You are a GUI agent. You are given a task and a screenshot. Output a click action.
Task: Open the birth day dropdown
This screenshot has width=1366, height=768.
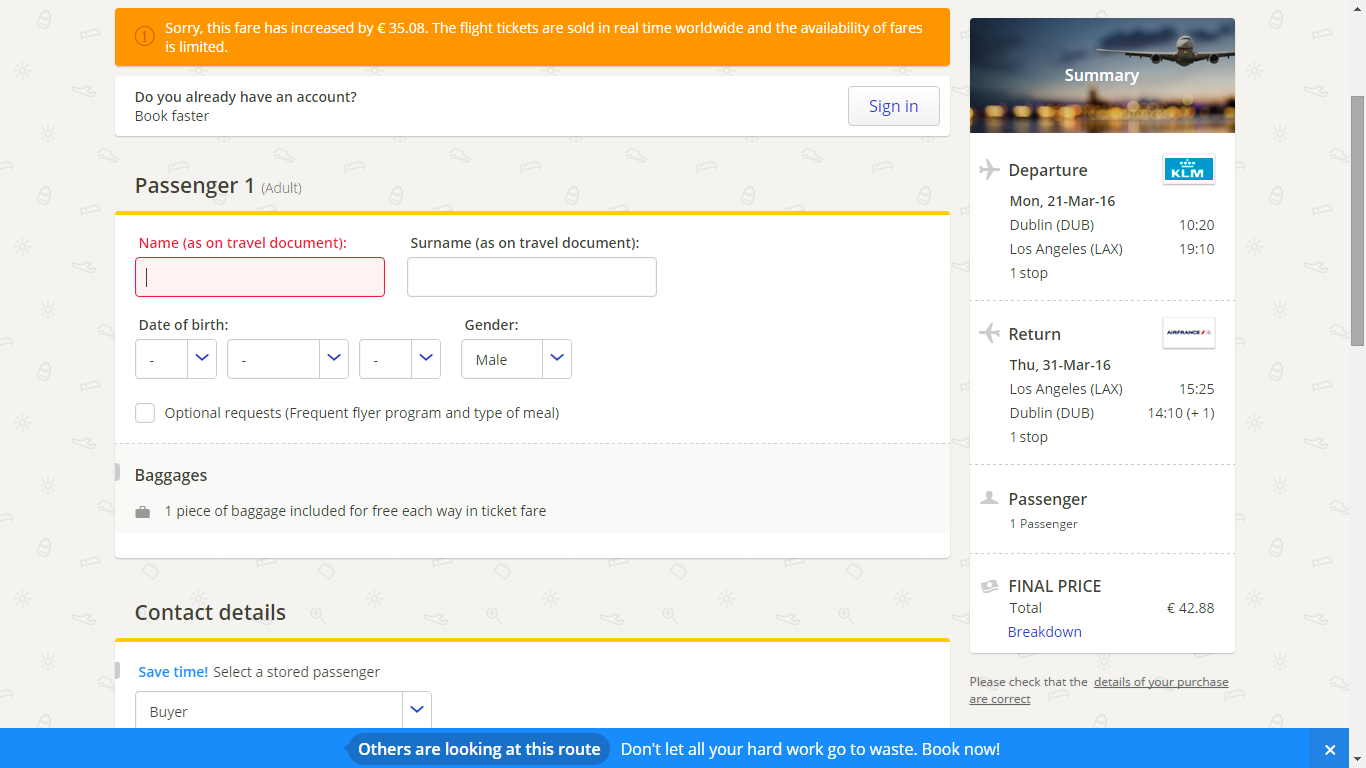[176, 359]
